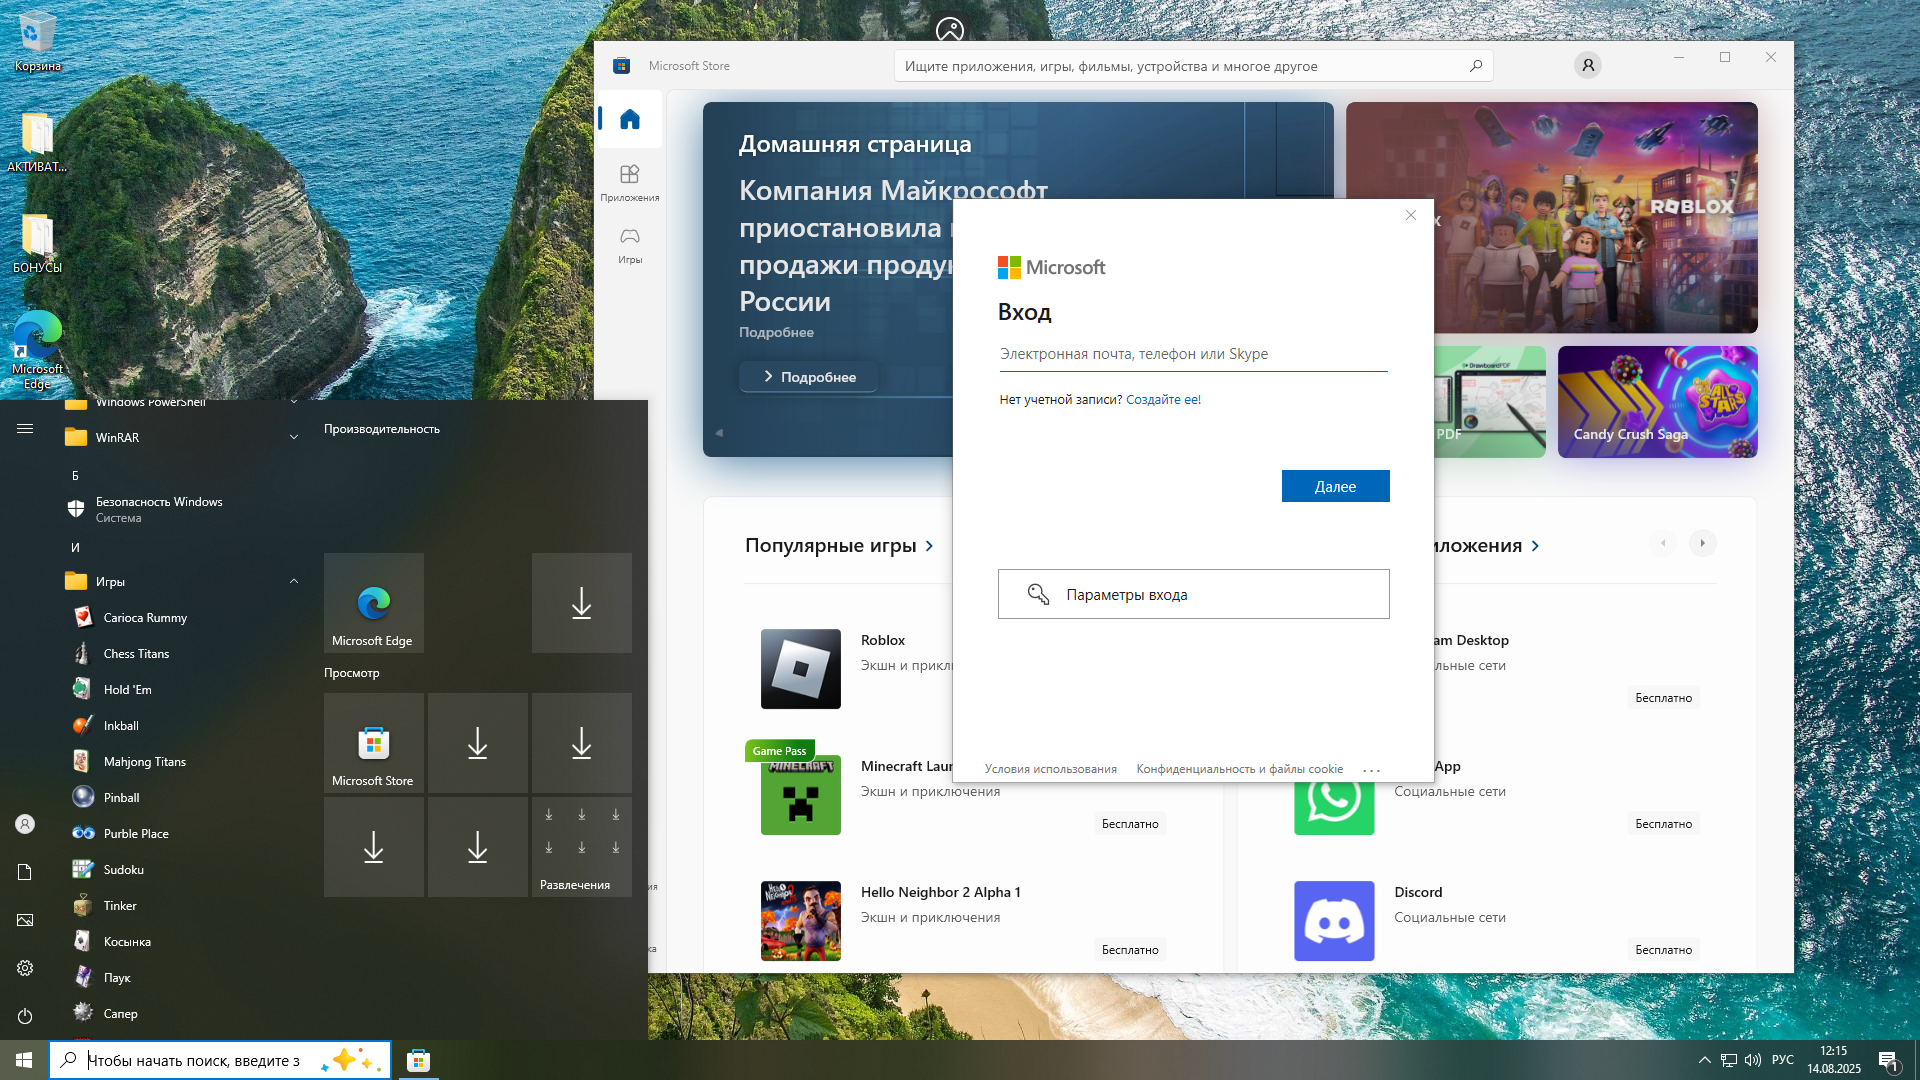1920x1080 pixels.
Task: Close the Microsoft sign-in dialog
Action: (1410, 215)
